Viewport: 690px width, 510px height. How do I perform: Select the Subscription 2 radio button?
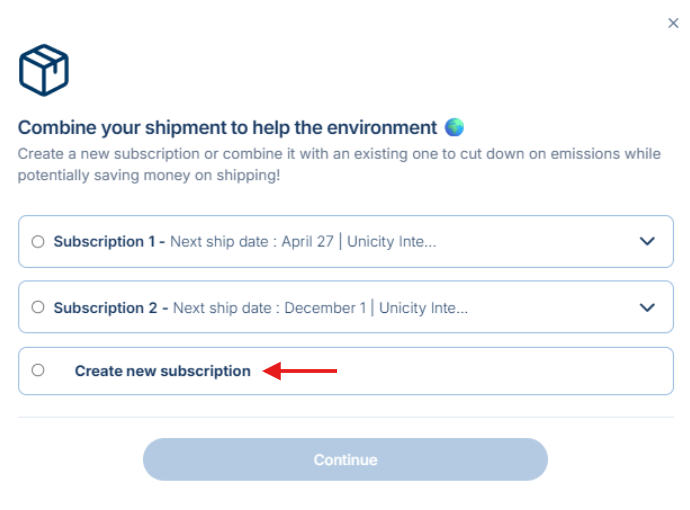pos(38,307)
